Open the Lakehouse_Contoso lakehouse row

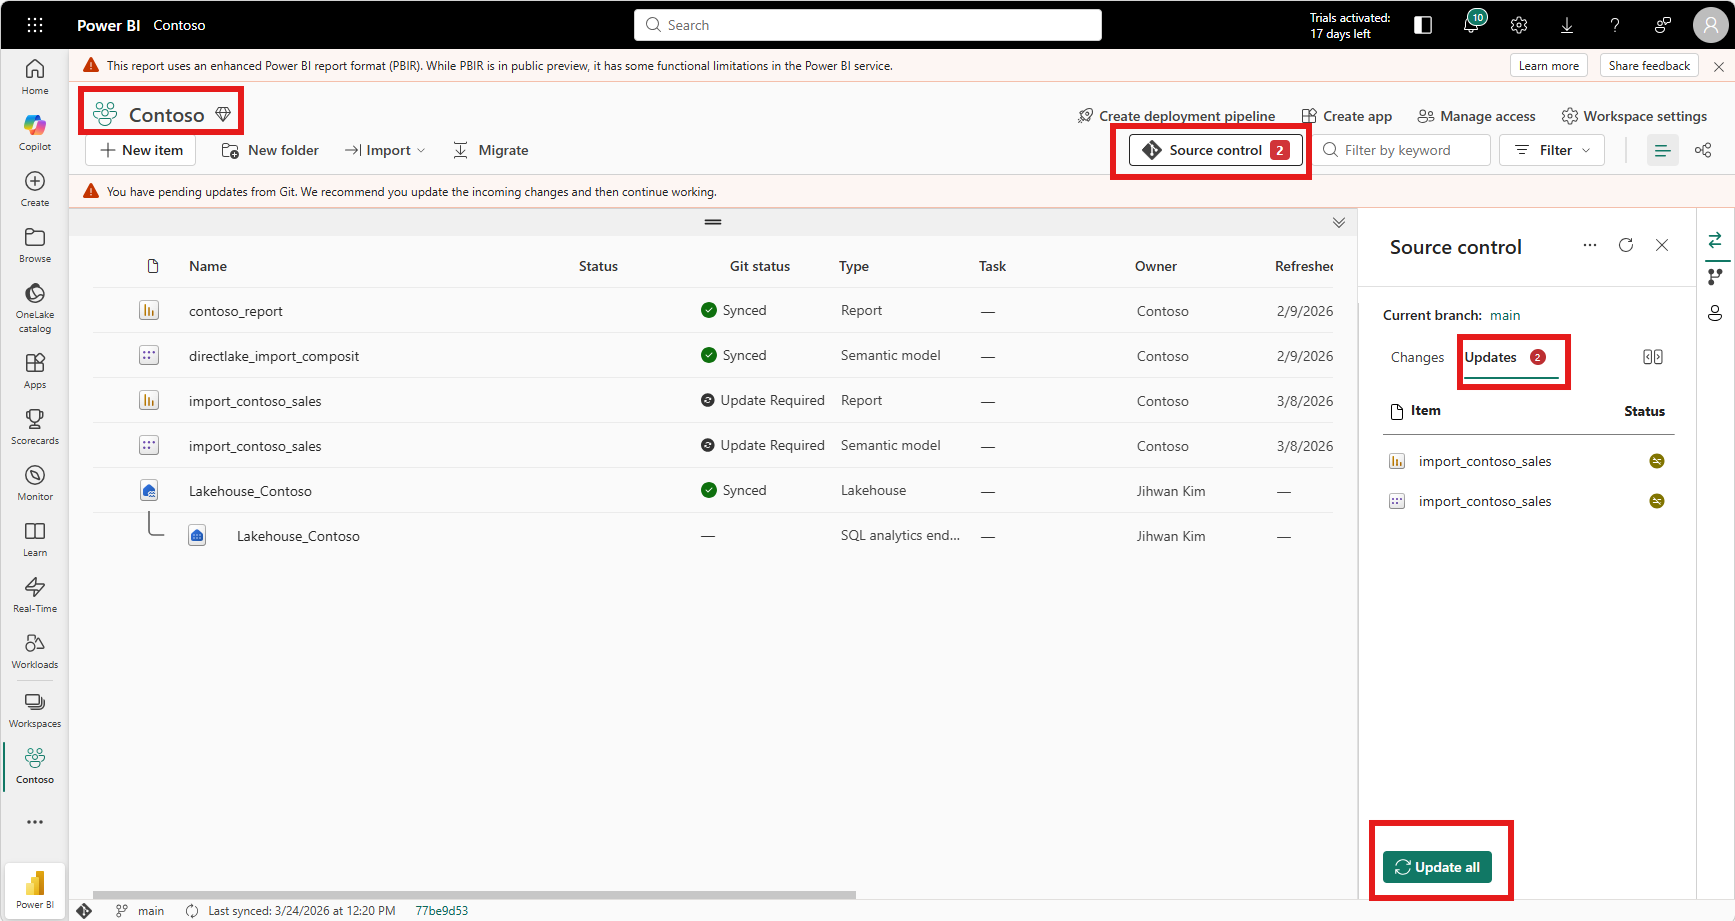250,491
